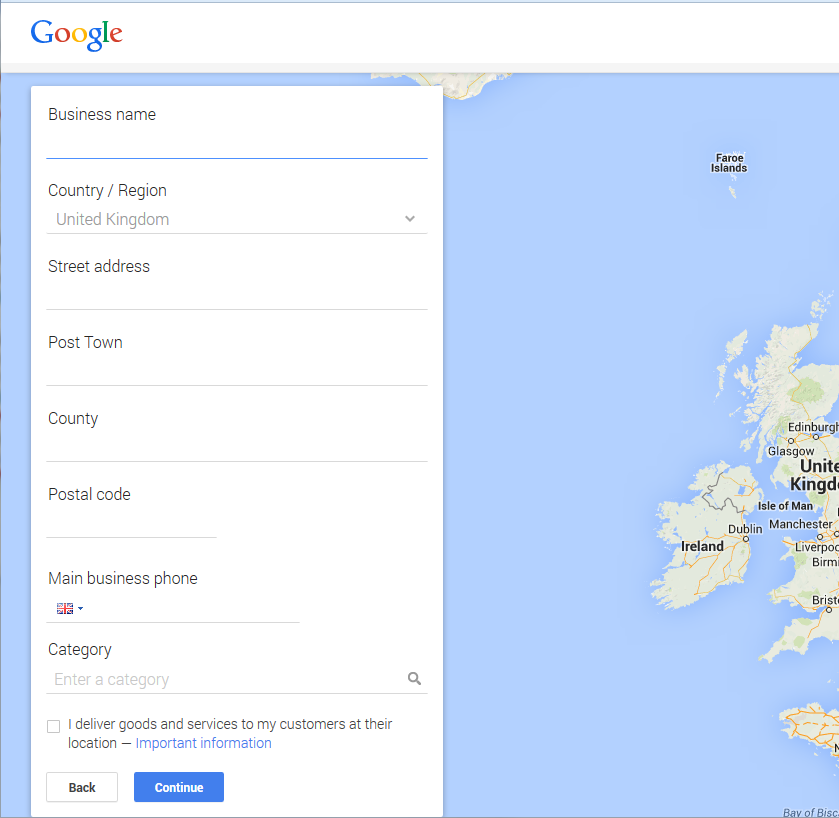The height and width of the screenshot is (818, 839).
Task: Click the UK flag phone country selector
Action: tap(65, 608)
